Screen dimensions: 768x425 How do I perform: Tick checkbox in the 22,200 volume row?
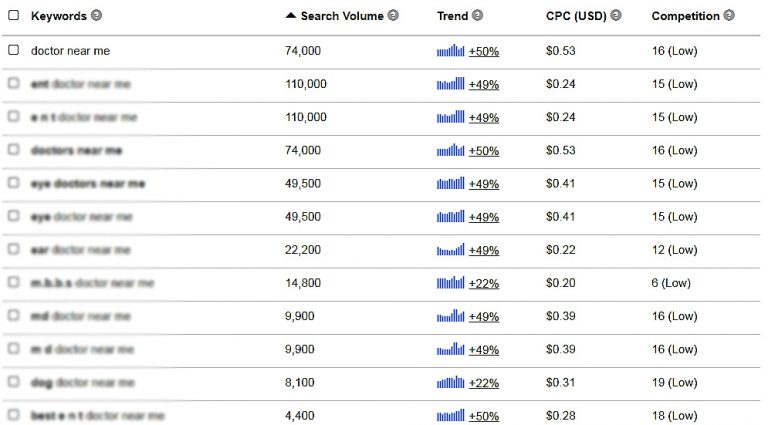14,249
